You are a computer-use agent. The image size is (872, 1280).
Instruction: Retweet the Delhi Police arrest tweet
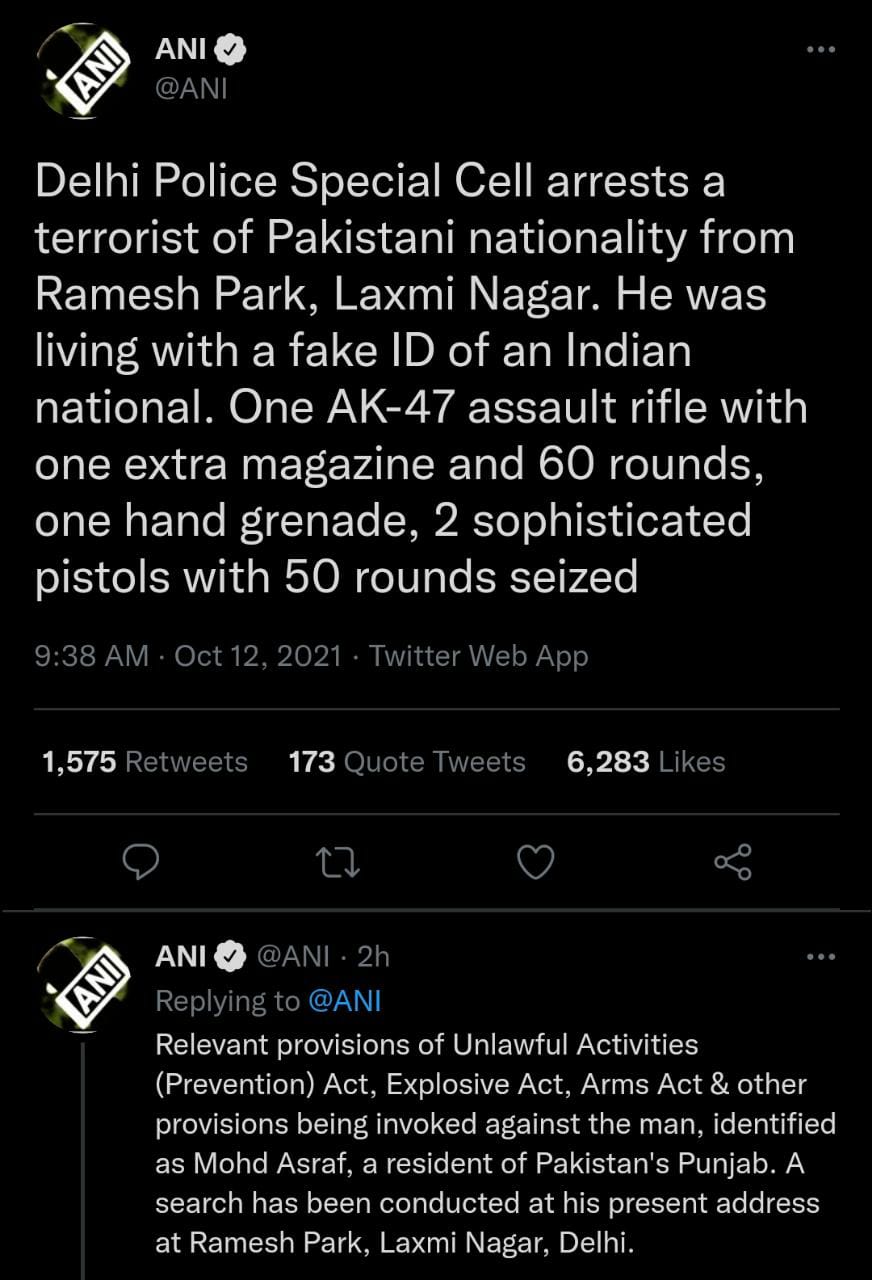pyautogui.click(x=338, y=861)
